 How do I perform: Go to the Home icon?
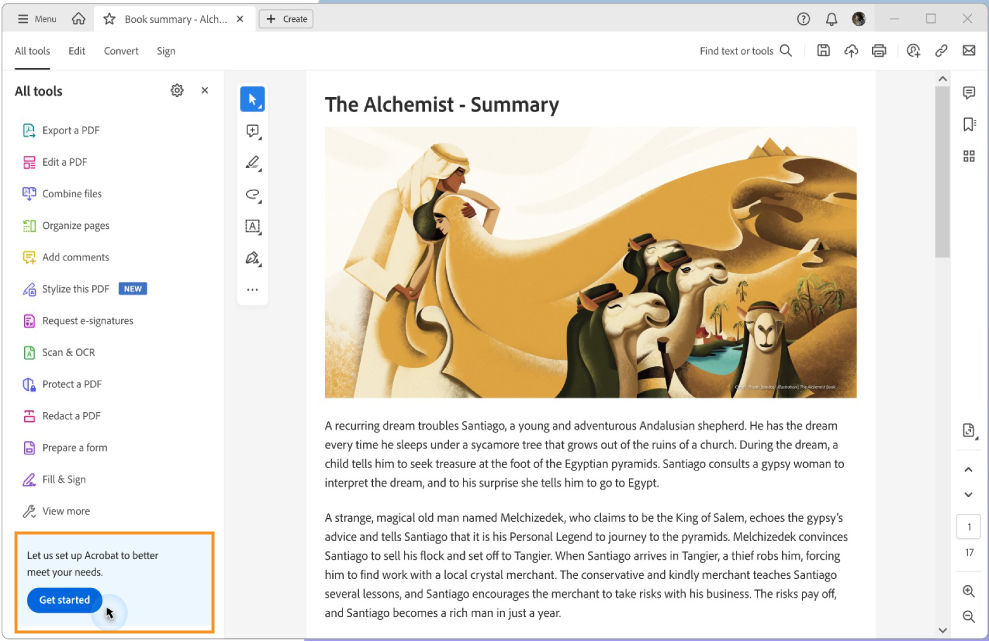point(78,19)
